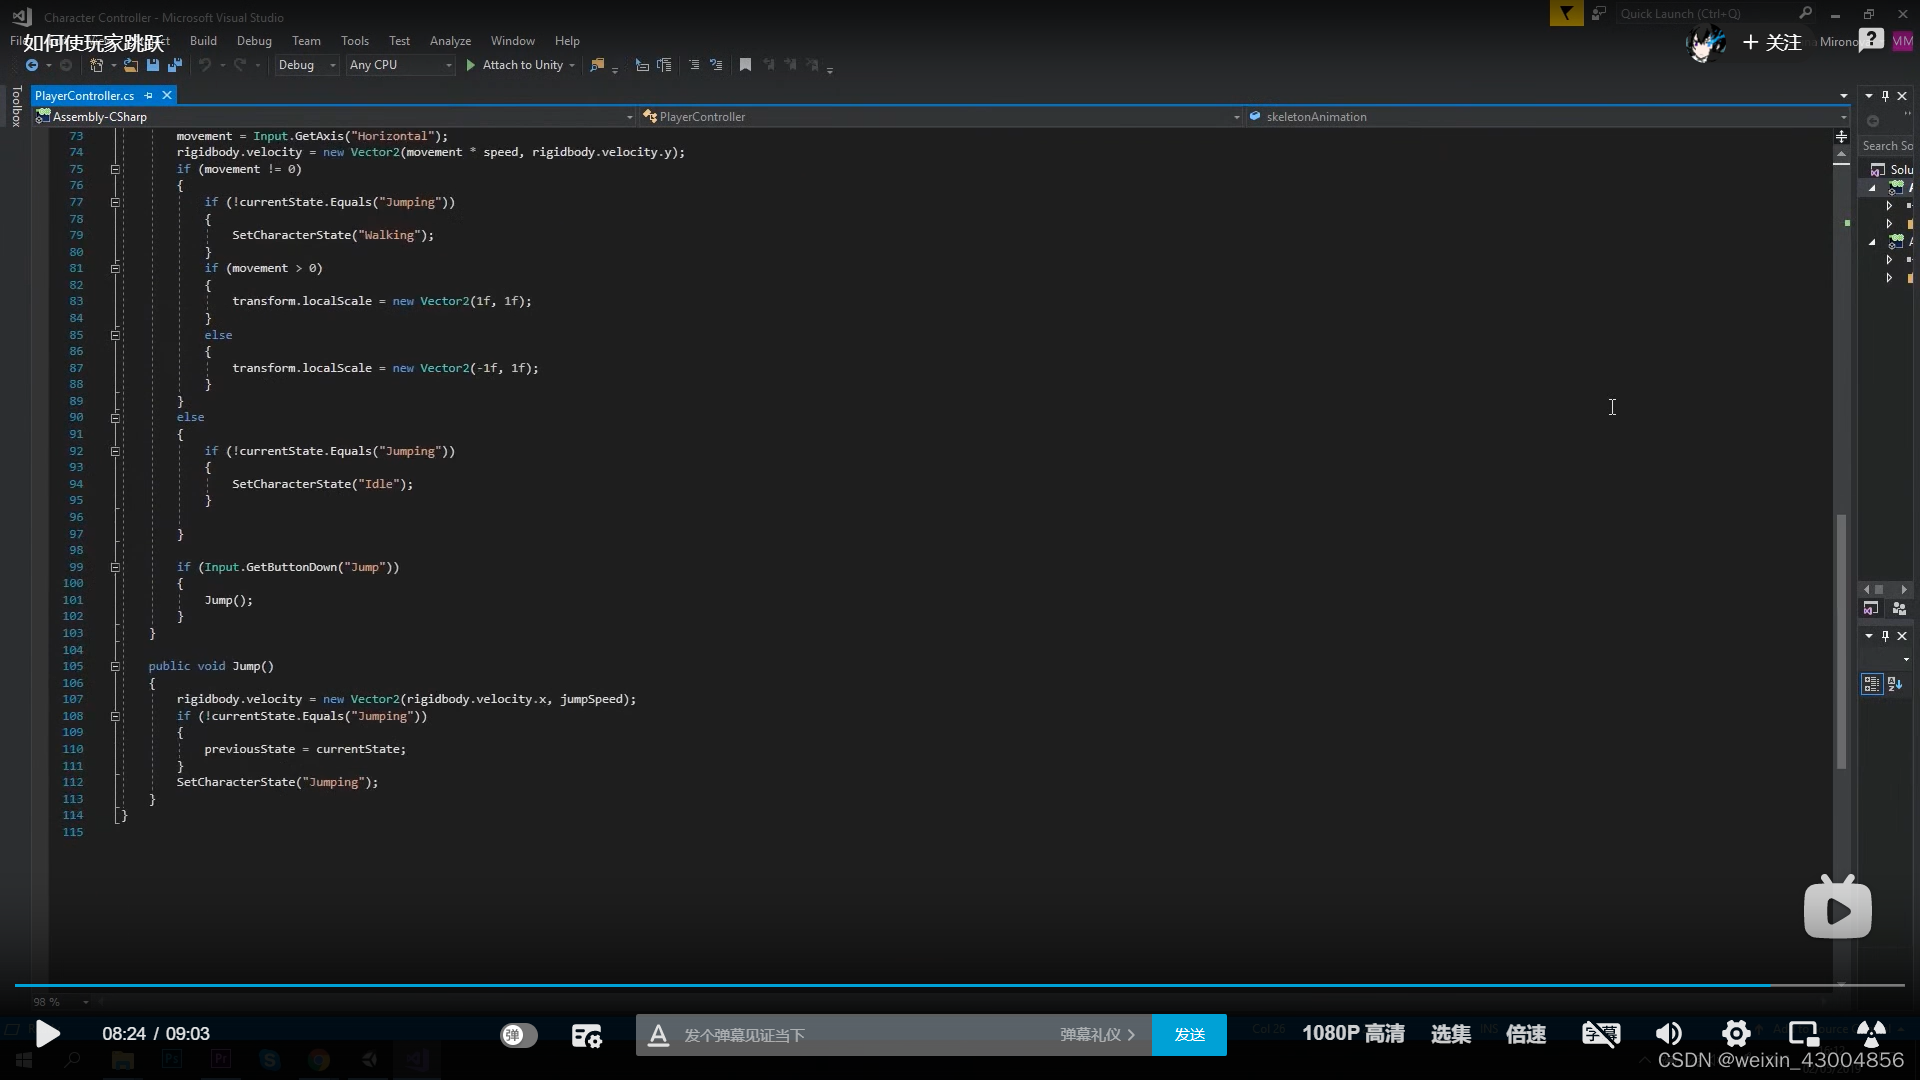Click the Save file icon
Screen dimensions: 1920x1080
(x=153, y=65)
